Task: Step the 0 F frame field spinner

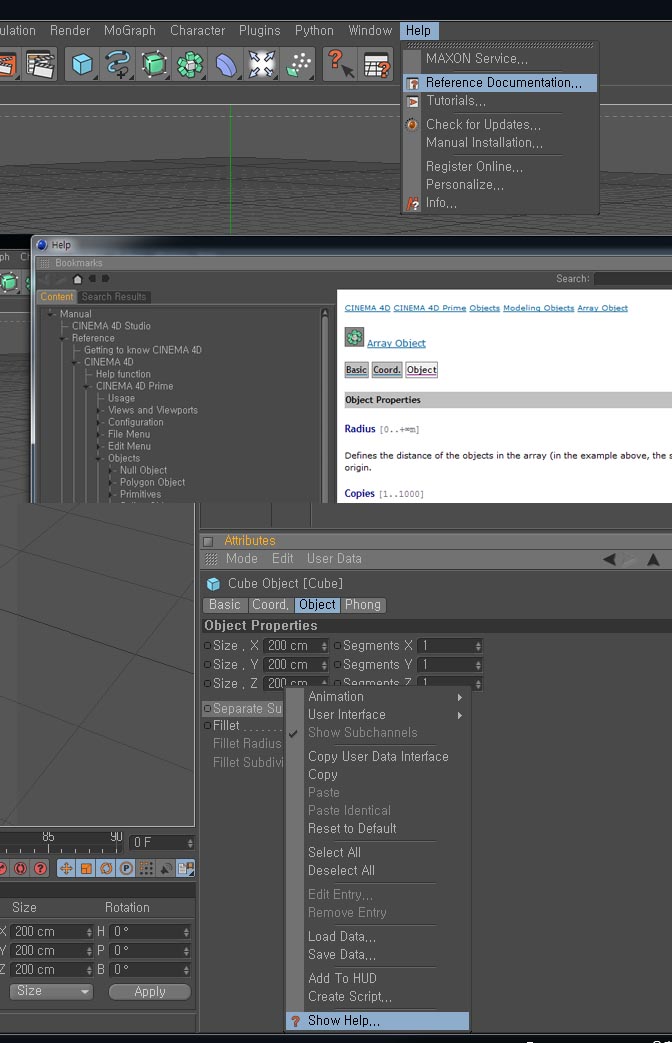Action: [x=190, y=843]
